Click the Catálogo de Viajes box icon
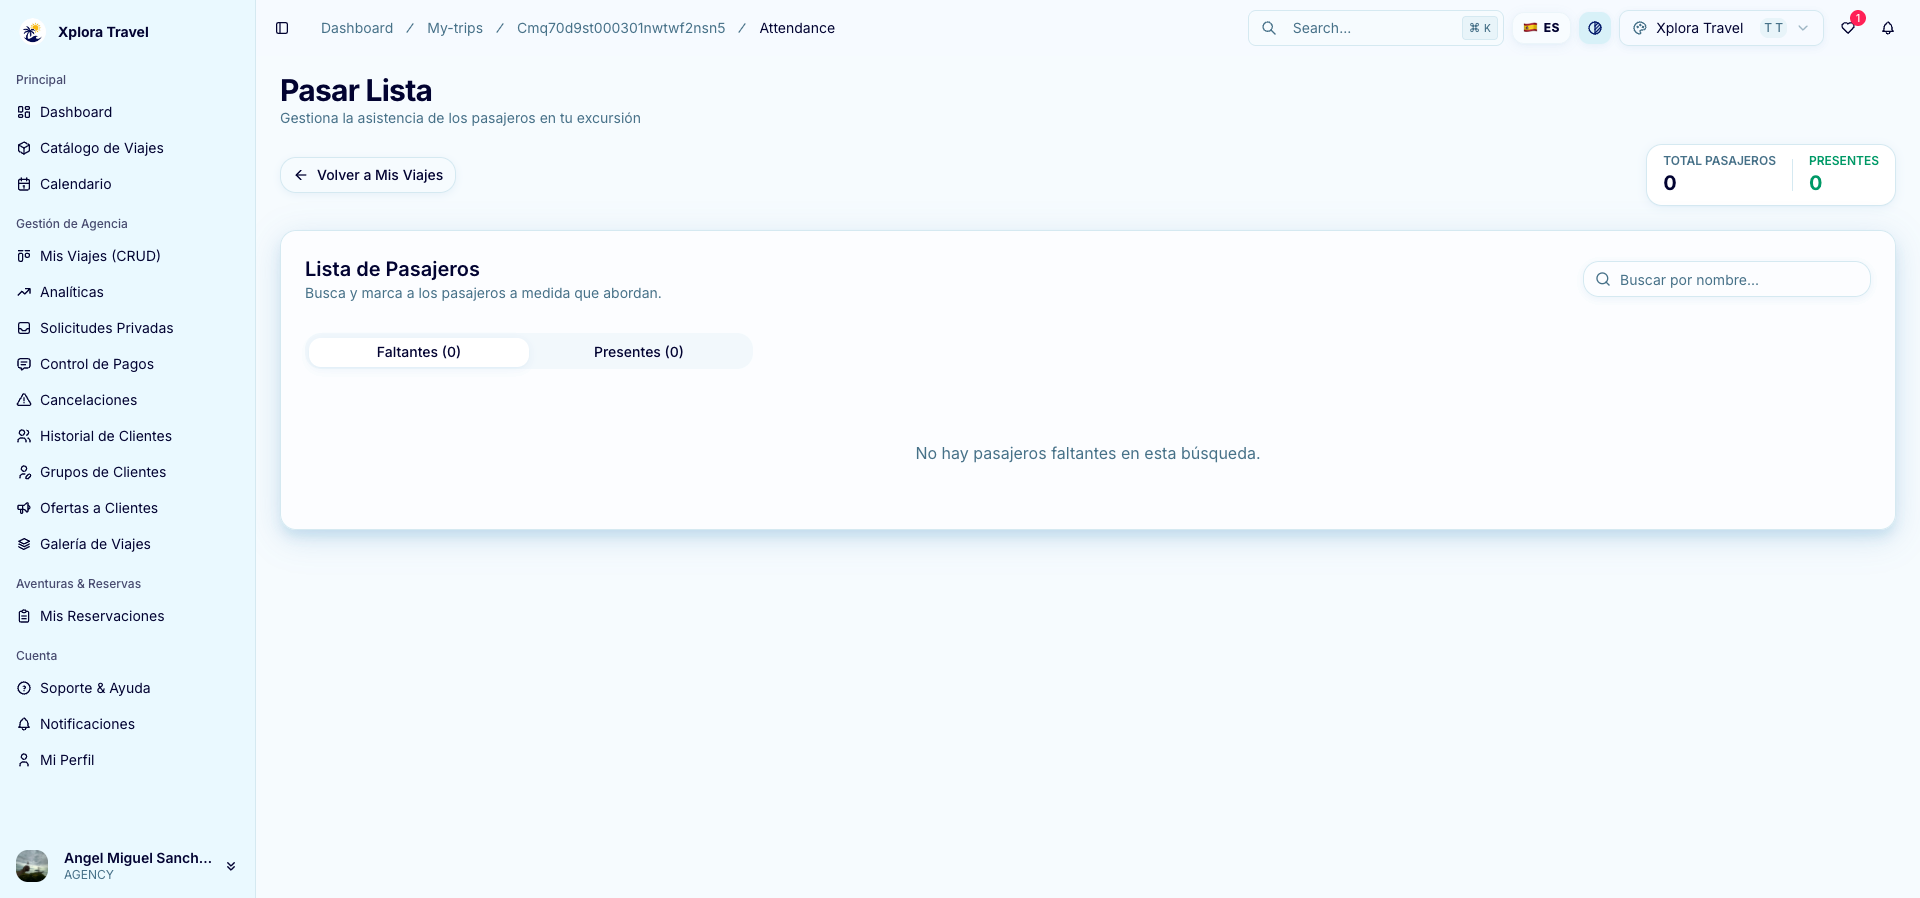The image size is (1920, 898). 24,148
